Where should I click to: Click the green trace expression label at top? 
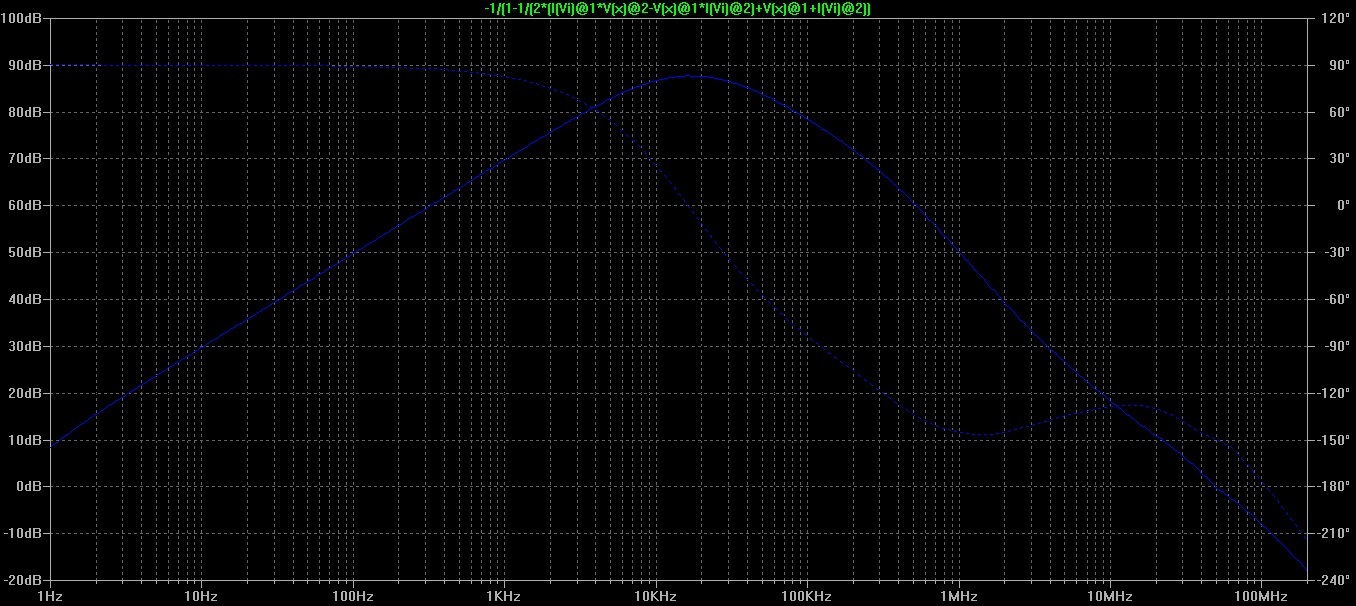(x=677, y=8)
